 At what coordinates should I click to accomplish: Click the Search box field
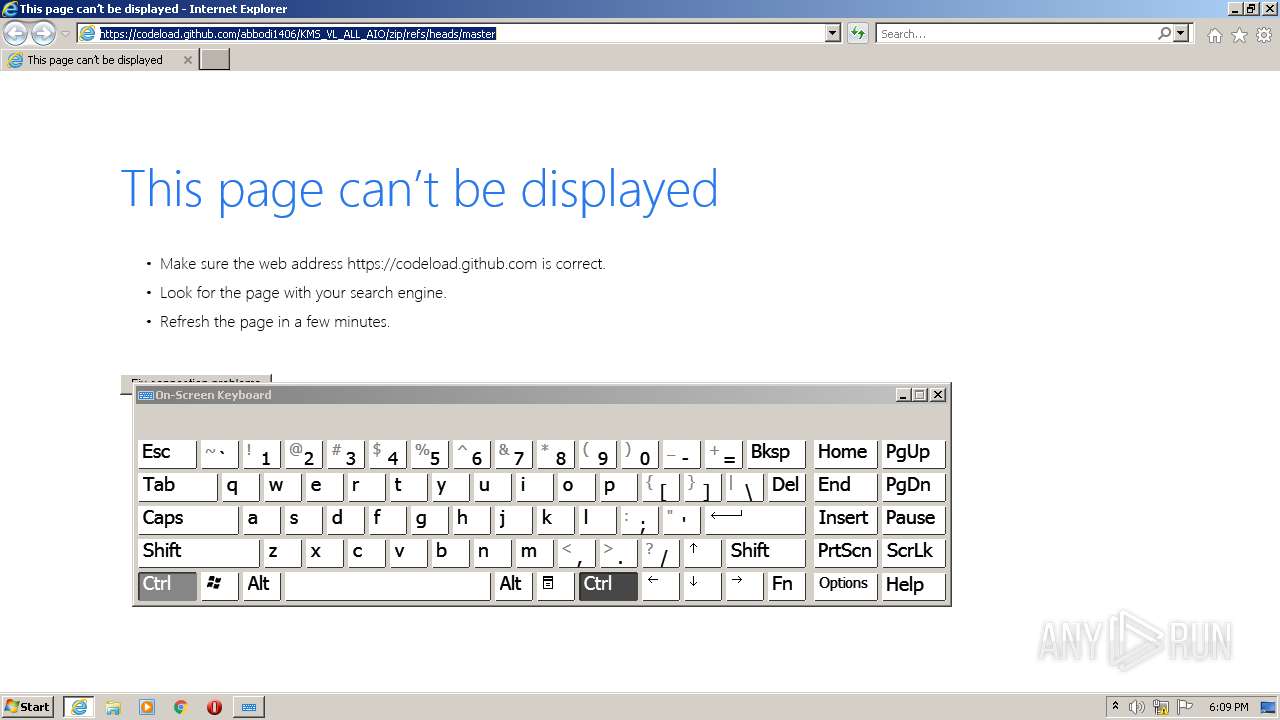click(x=1016, y=33)
